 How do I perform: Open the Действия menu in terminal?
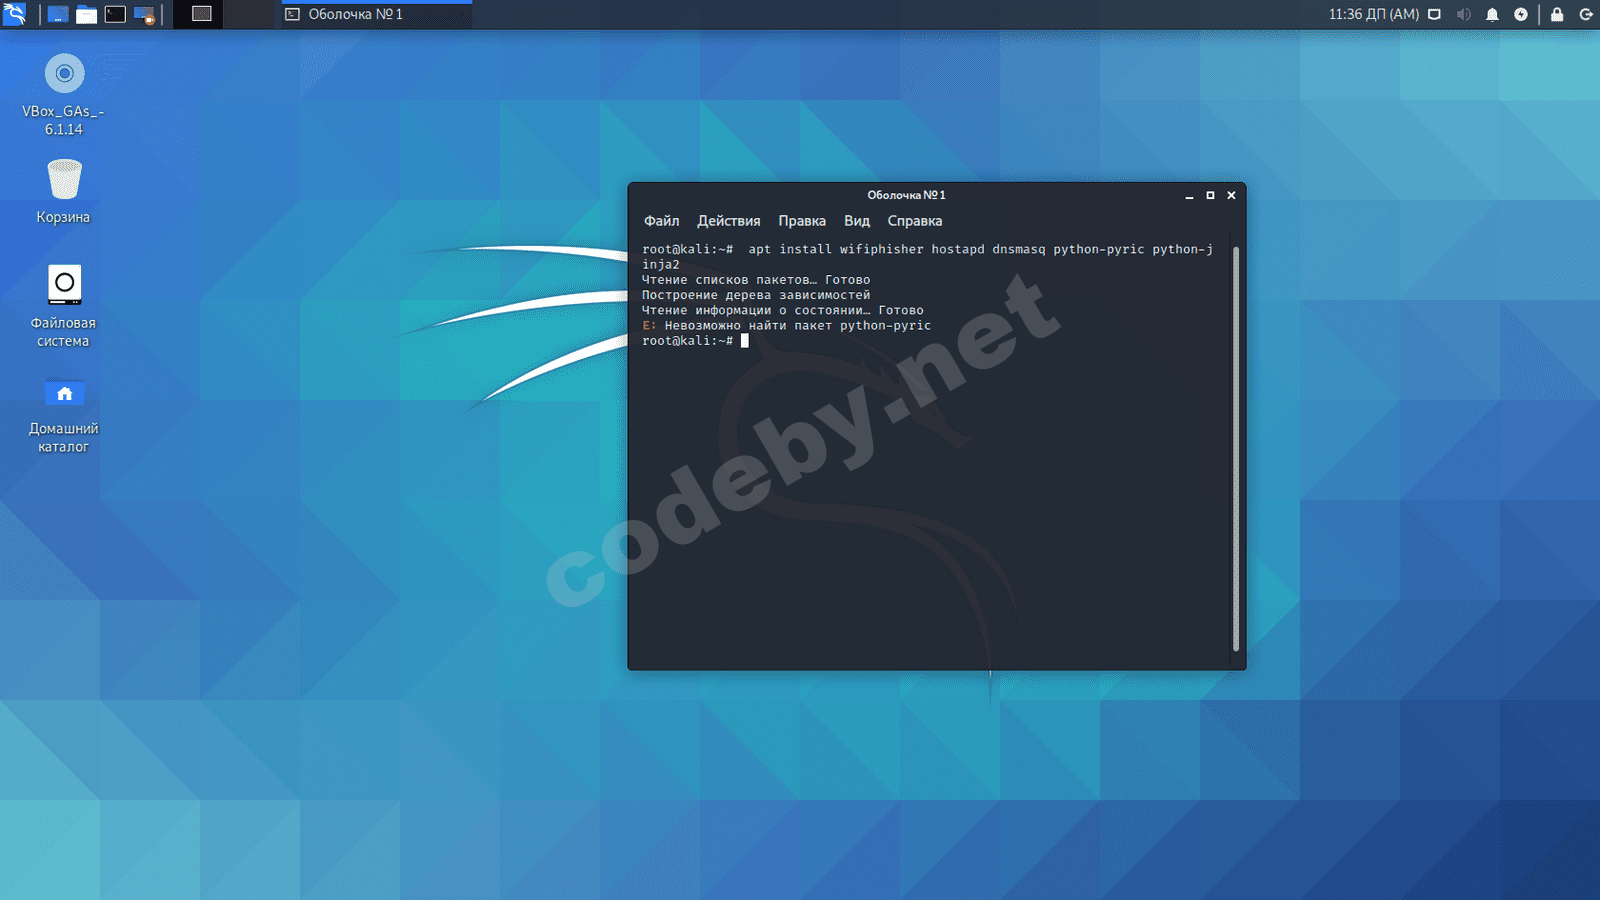[x=729, y=221]
